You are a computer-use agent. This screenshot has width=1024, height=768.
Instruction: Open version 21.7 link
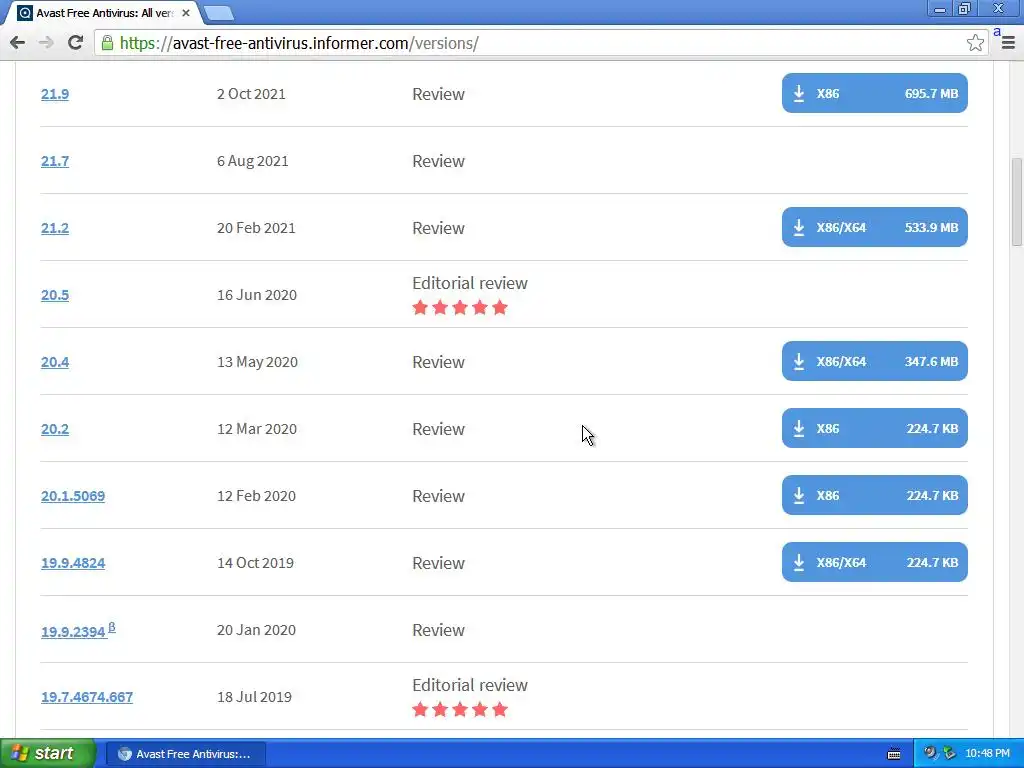click(55, 161)
